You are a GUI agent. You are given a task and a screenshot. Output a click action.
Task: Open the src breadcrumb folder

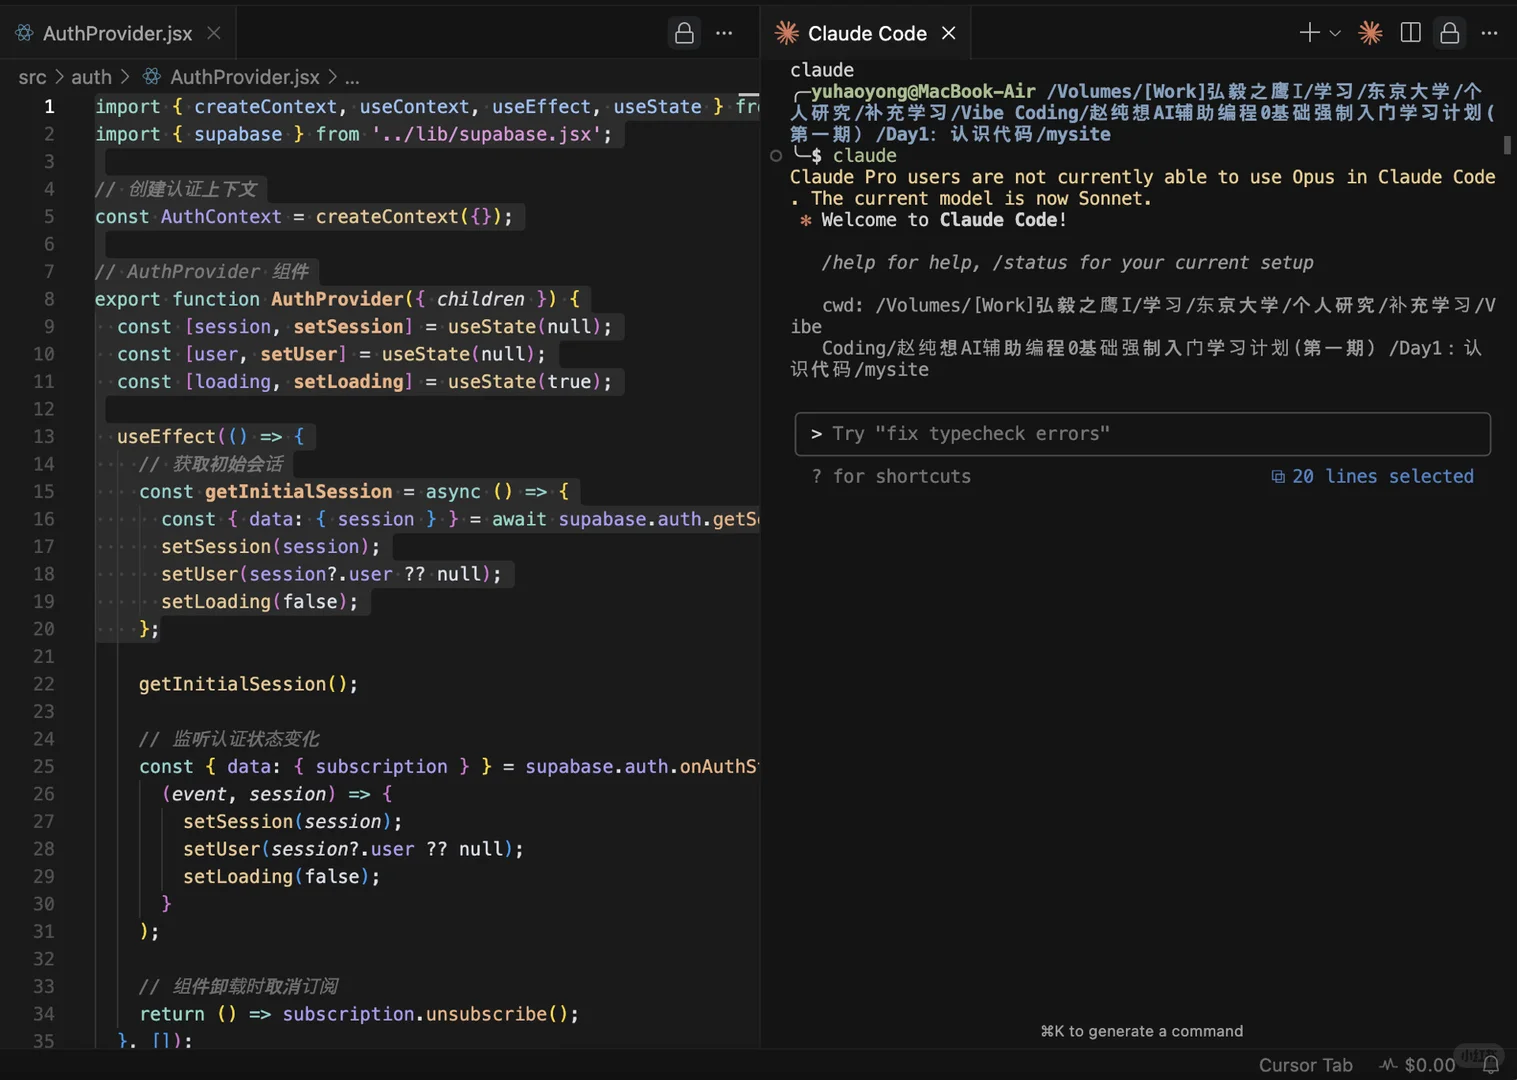[32, 77]
